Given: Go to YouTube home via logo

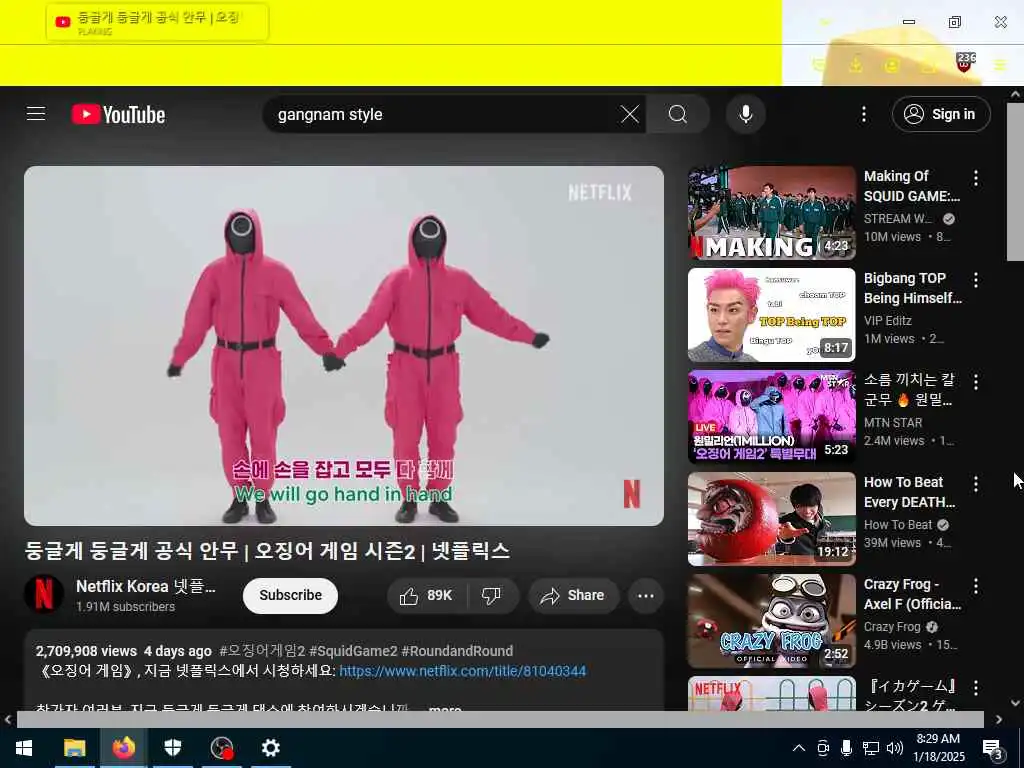Looking at the screenshot, I should pos(118,114).
